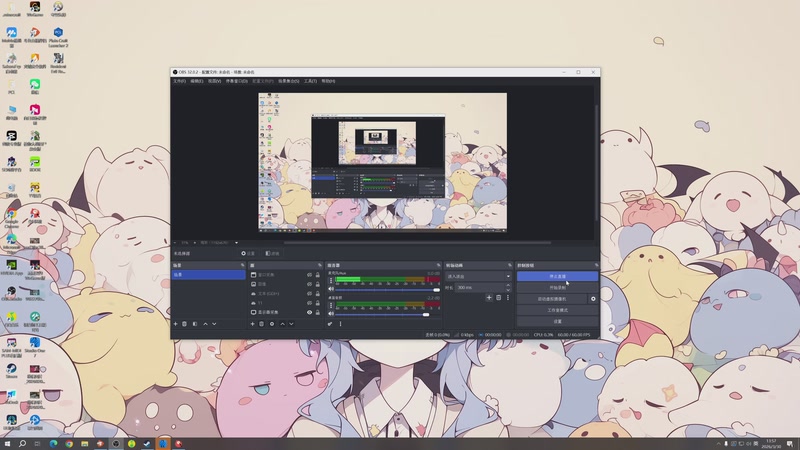This screenshot has width=800, height=450.
Task: Move the scene up with the arrow
Action: pyautogui.click(x=206, y=324)
